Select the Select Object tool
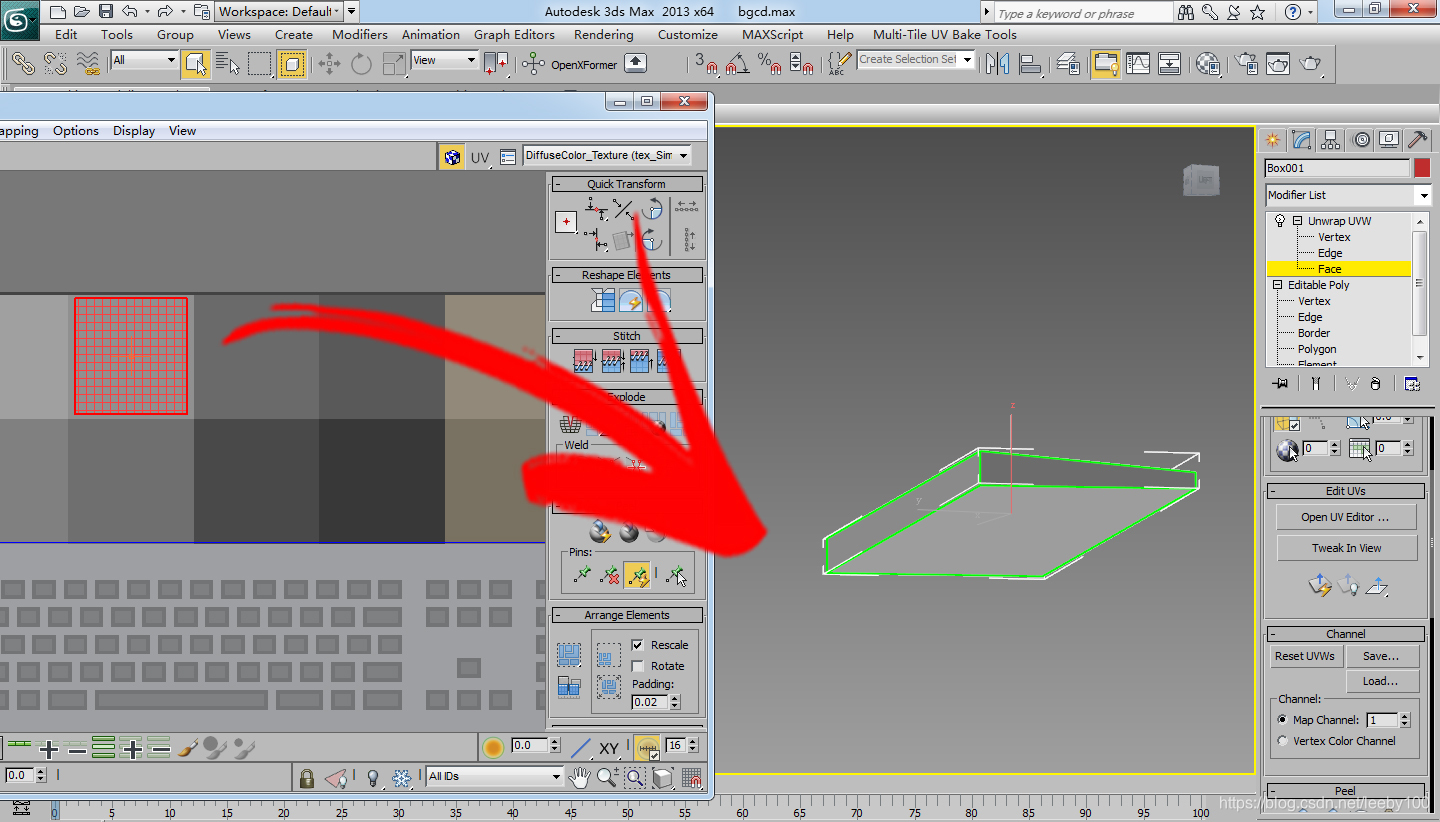Viewport: 1440px width, 822px height. [195, 64]
